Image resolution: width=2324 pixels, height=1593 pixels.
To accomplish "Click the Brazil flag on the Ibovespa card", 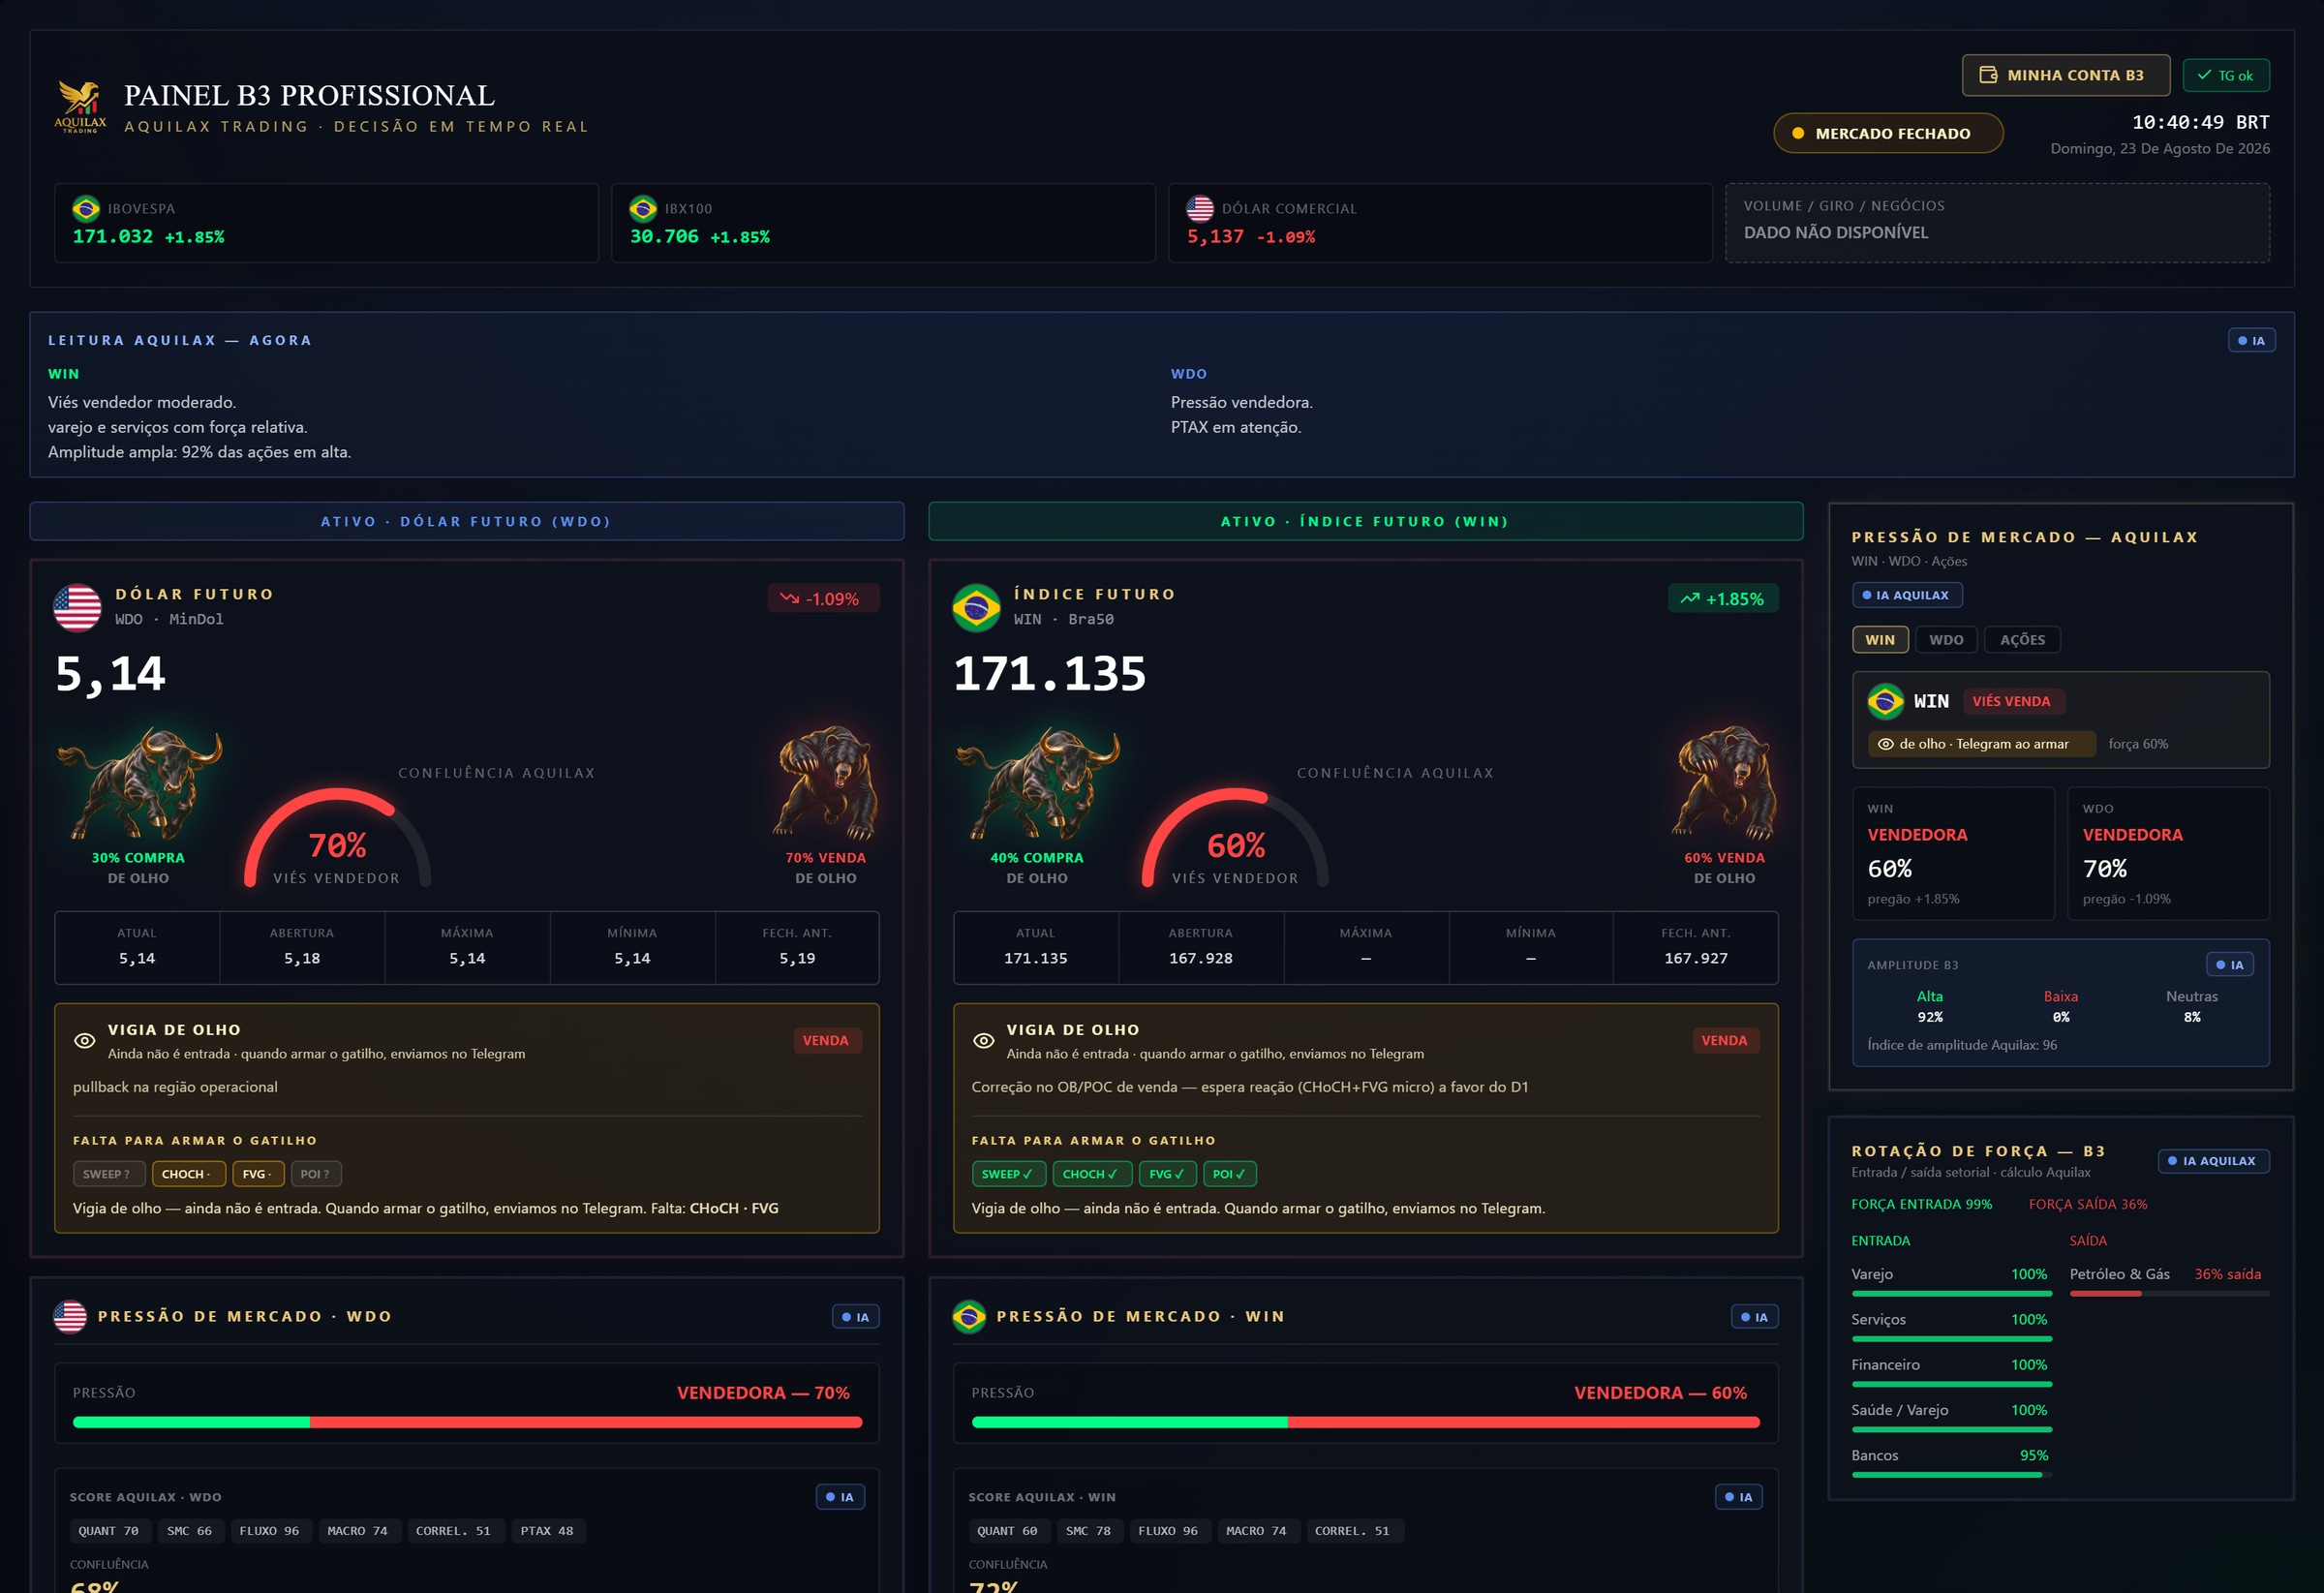I will (x=86, y=208).
